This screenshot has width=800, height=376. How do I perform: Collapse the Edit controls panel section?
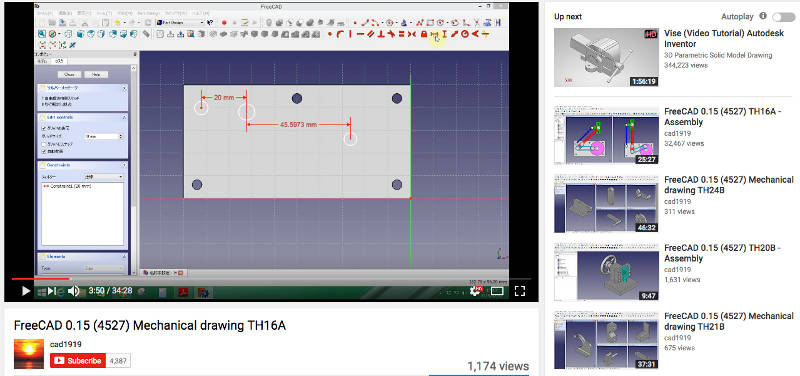124,117
